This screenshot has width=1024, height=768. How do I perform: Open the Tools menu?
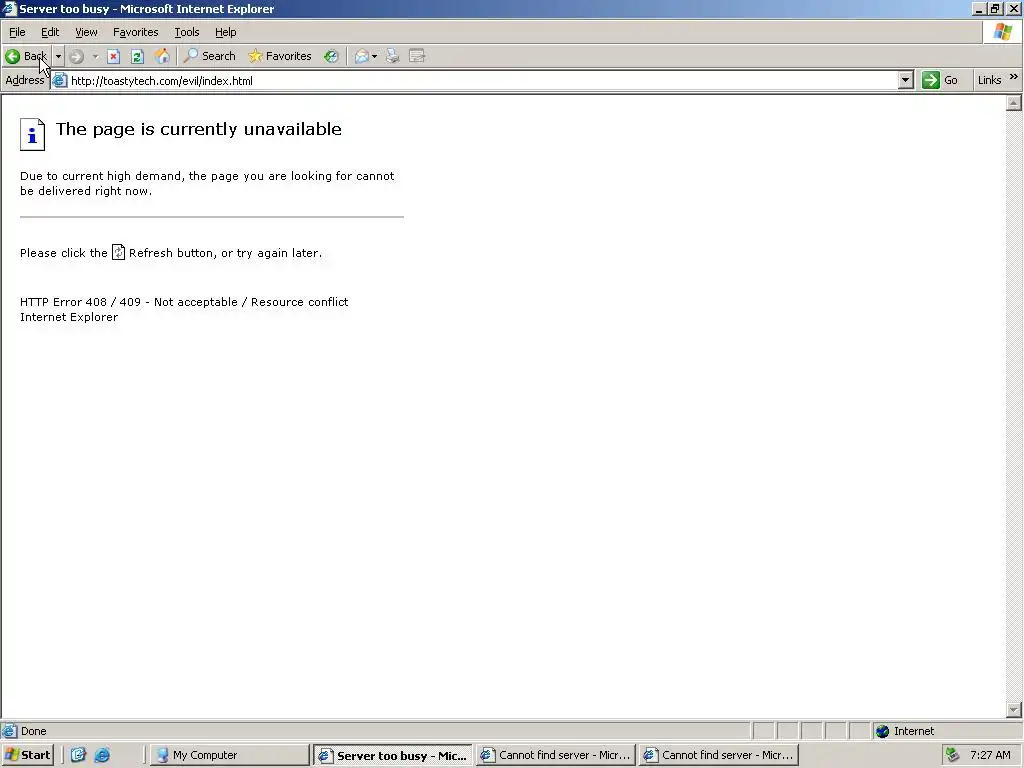point(187,32)
